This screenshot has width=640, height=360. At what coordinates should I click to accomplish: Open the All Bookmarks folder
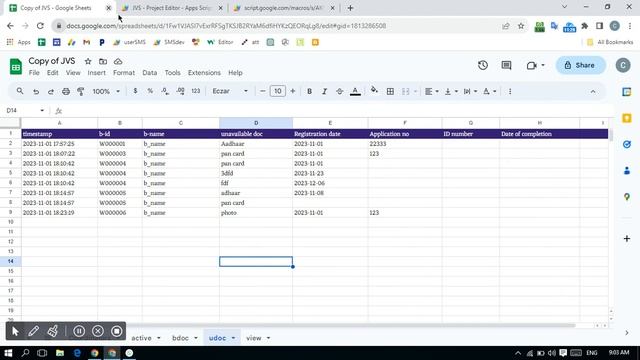coord(610,42)
